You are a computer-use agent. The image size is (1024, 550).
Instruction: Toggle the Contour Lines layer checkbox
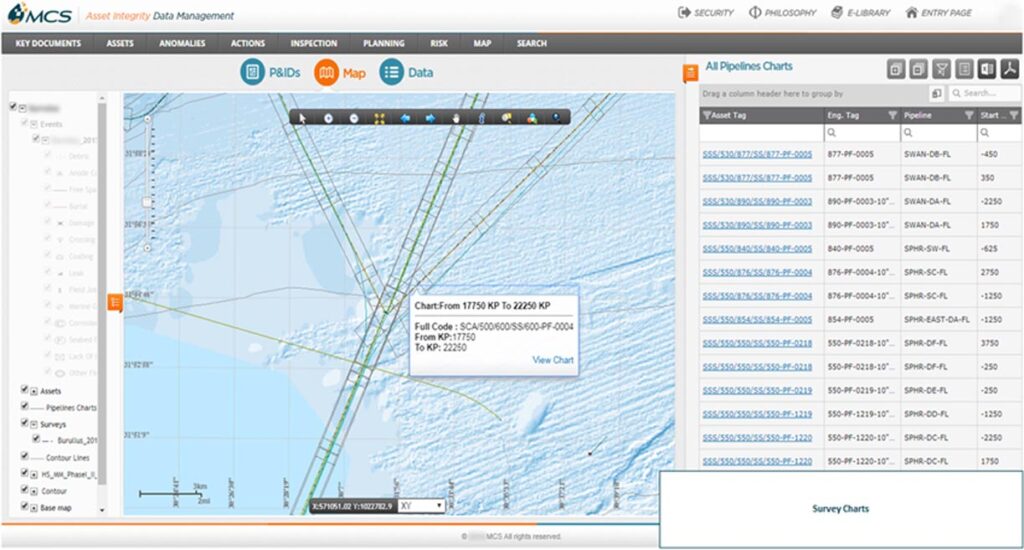pos(25,457)
